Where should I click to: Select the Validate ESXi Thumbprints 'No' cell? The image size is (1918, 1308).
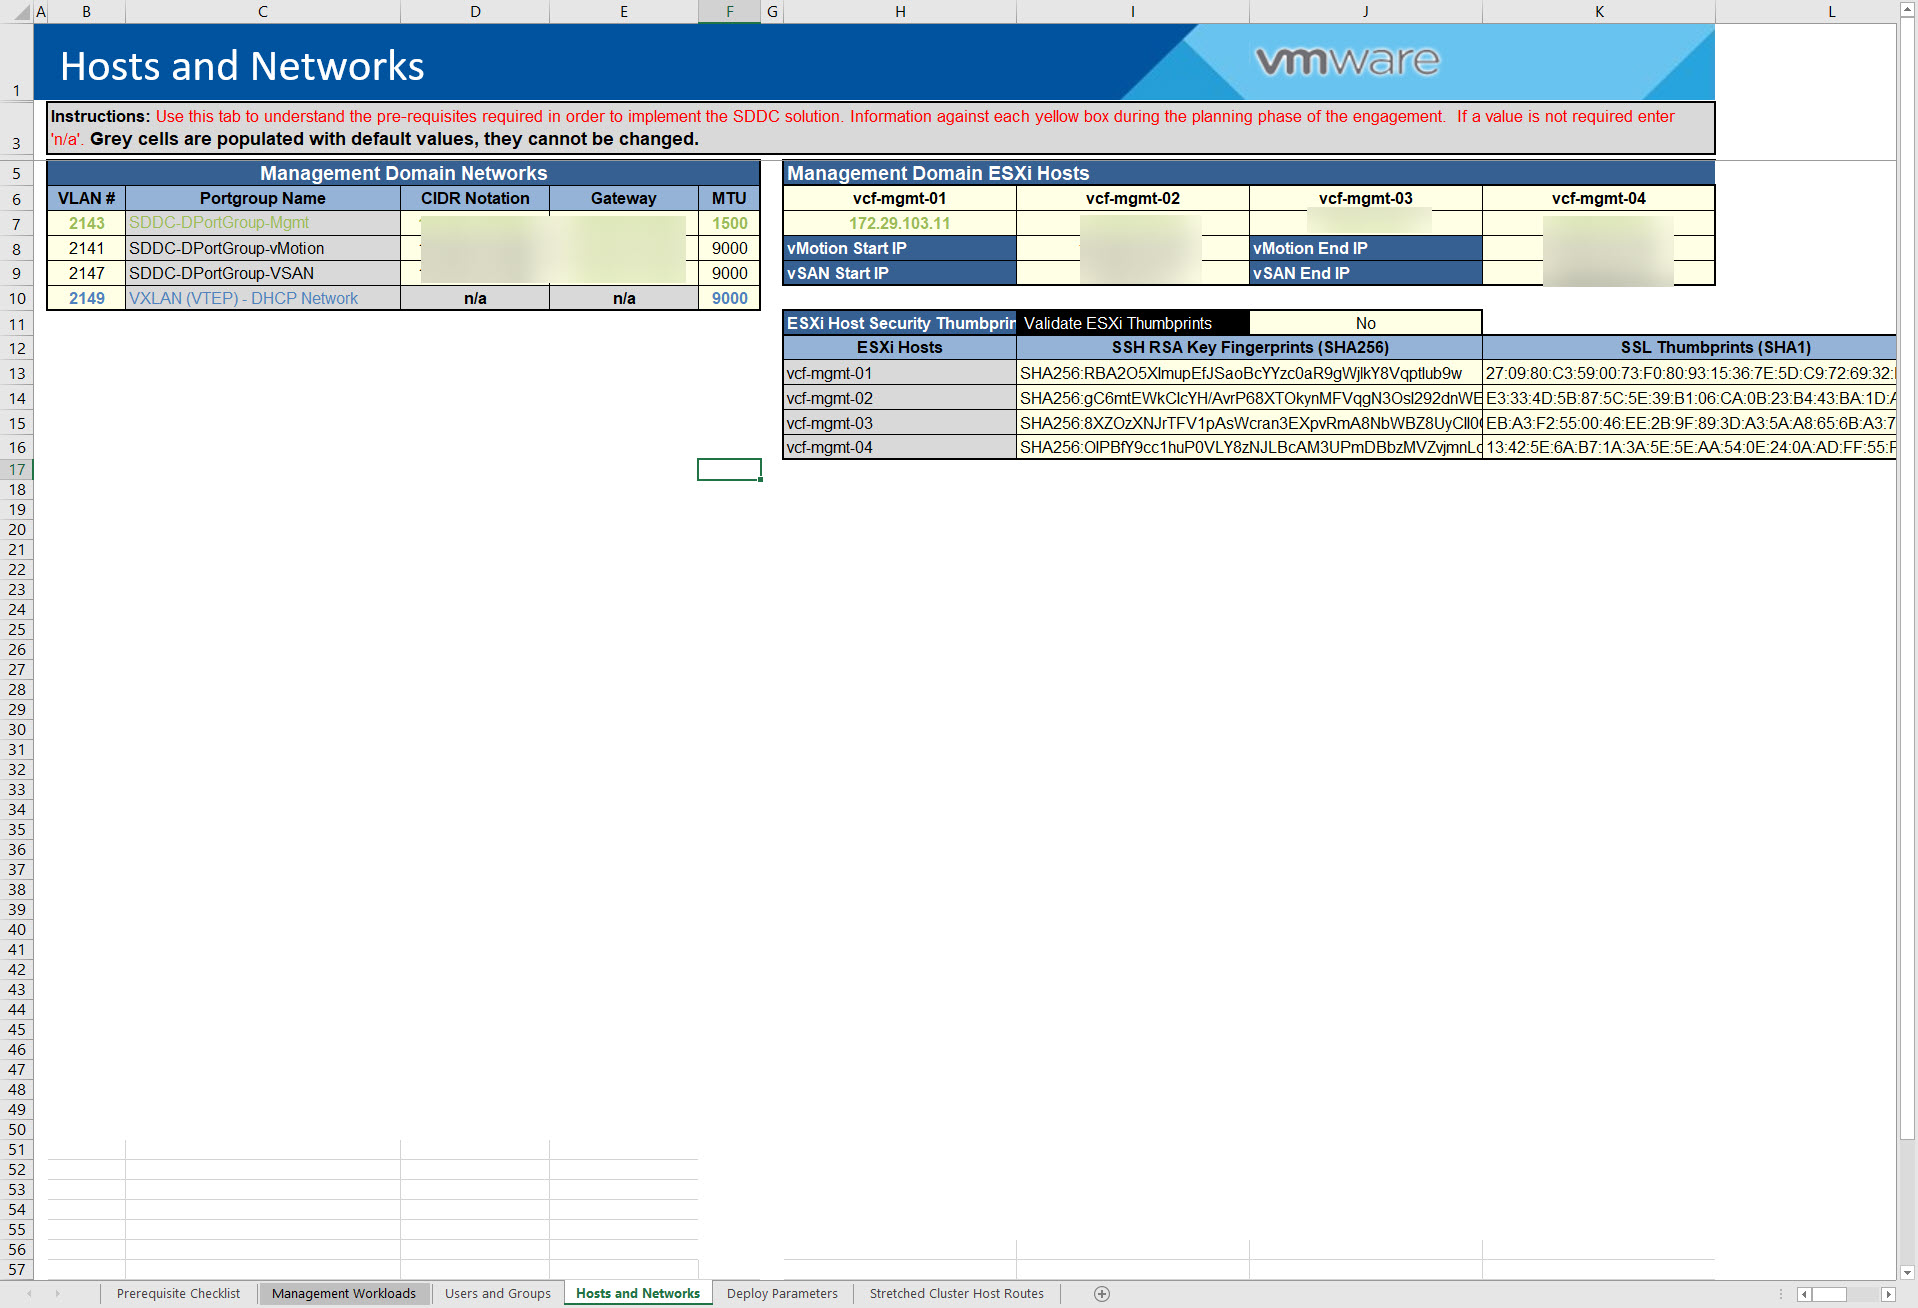coord(1365,323)
